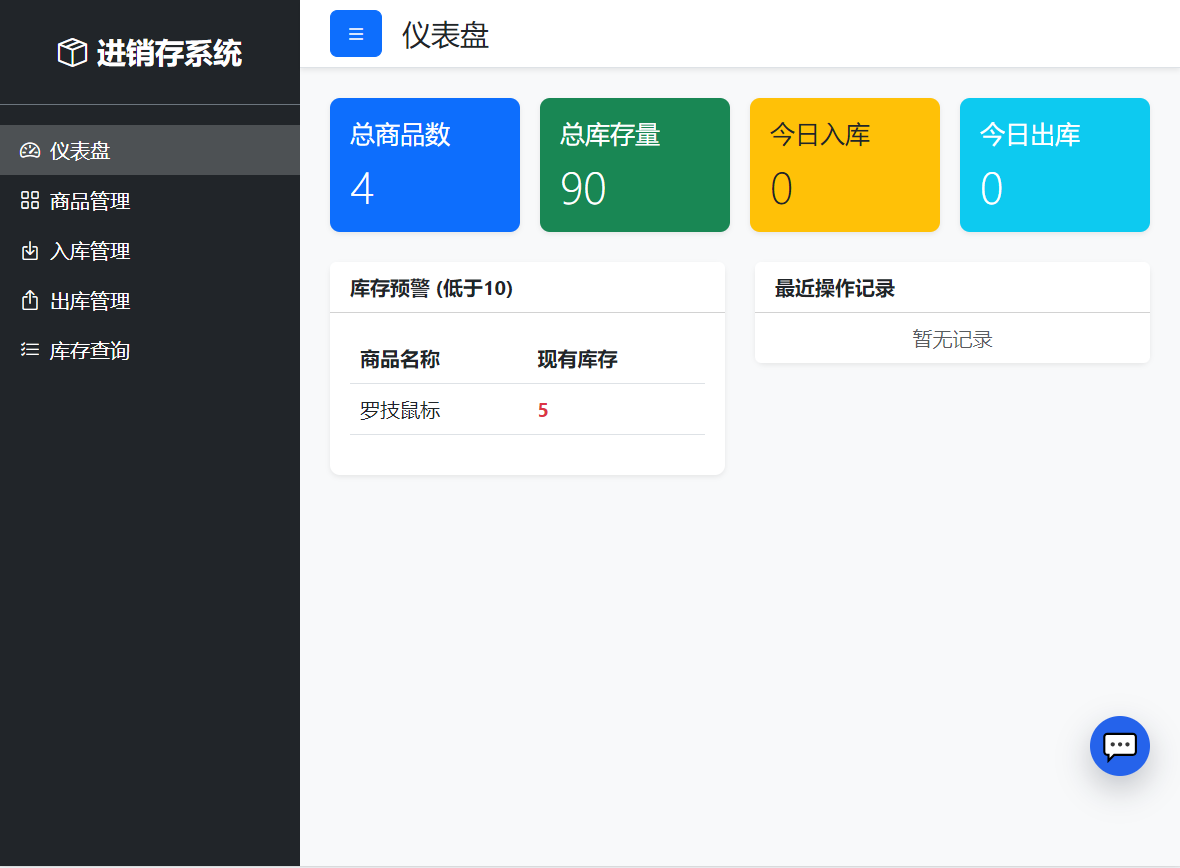Viewport: 1180px width, 868px height.
Task: Click the blue 总商品数 stat card
Action: [x=424, y=164]
